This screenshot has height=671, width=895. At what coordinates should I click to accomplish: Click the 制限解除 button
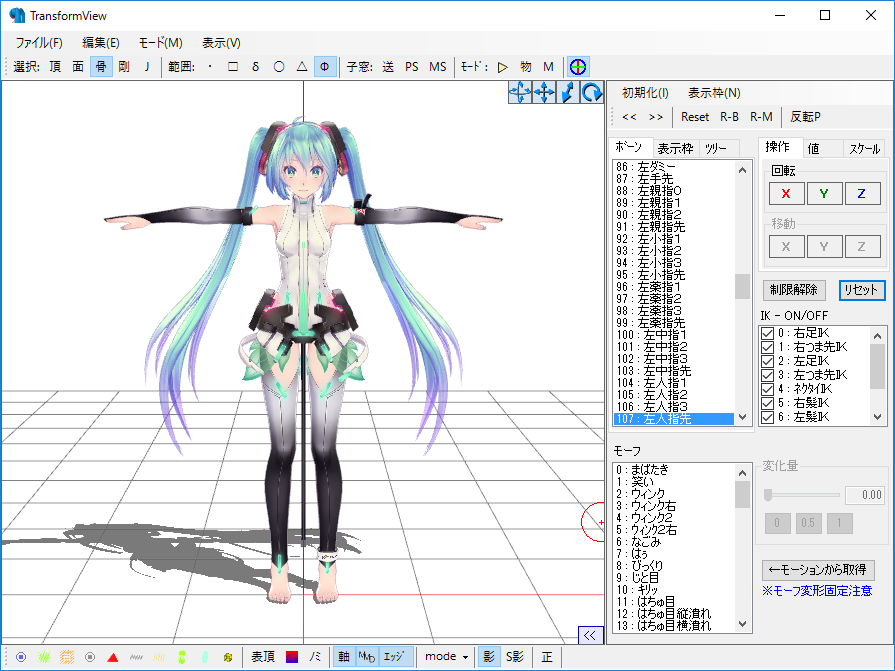pyautogui.click(x=792, y=290)
